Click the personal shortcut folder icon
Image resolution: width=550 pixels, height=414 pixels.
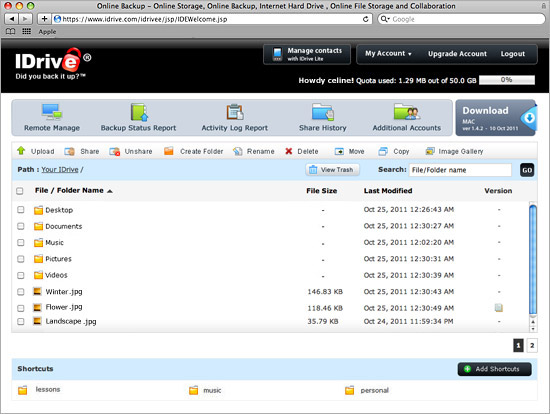(x=349, y=390)
